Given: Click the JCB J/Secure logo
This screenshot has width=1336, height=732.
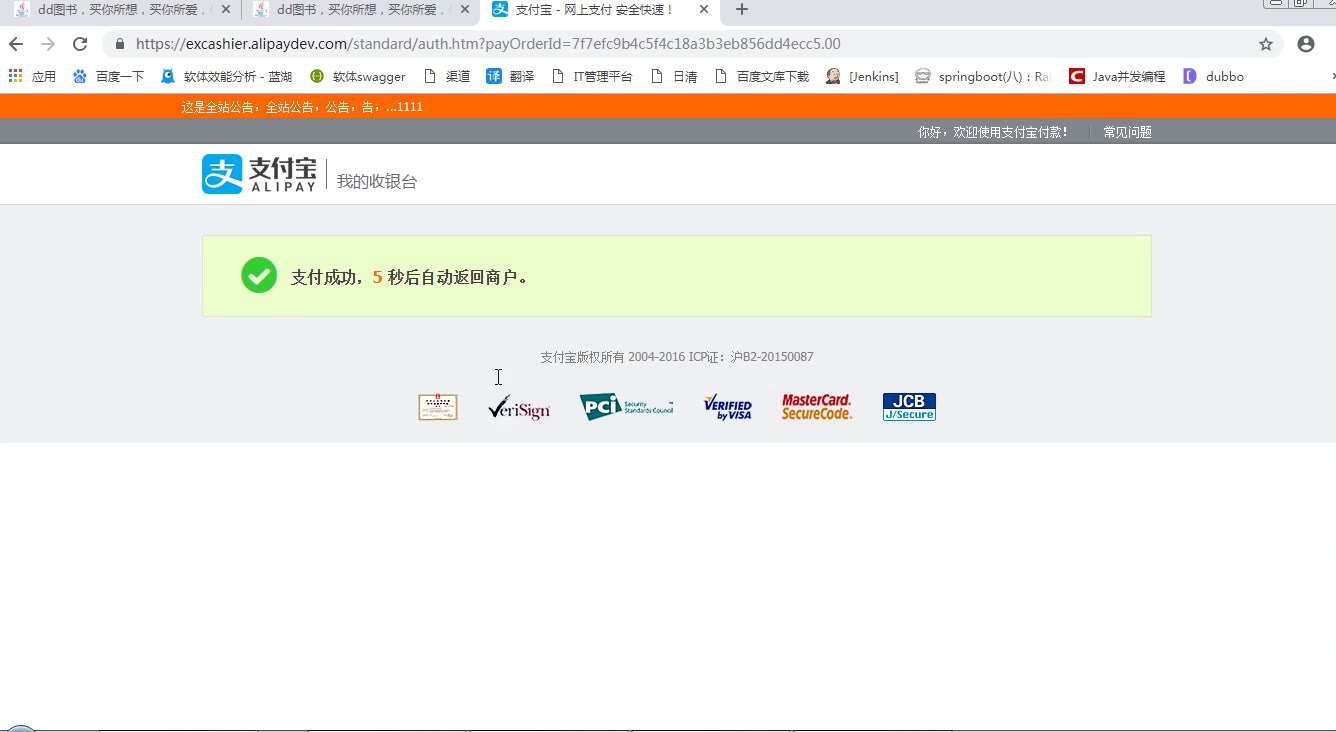Looking at the screenshot, I should point(909,407).
